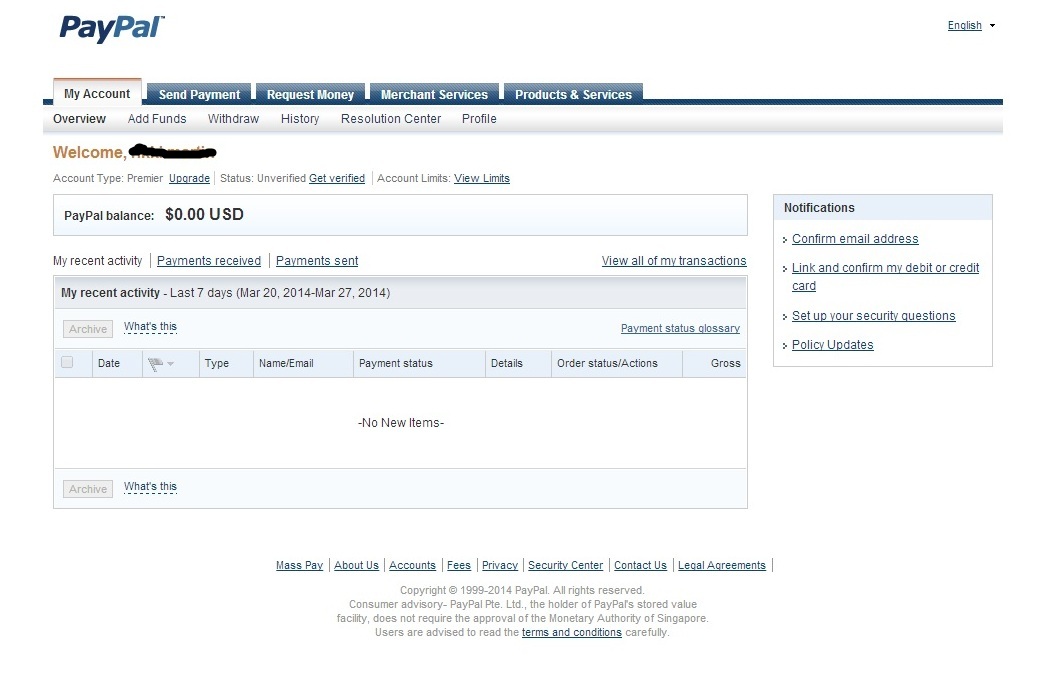The image size is (1038, 684).
Task: Link and confirm my debit or credit card
Action: coord(885,277)
